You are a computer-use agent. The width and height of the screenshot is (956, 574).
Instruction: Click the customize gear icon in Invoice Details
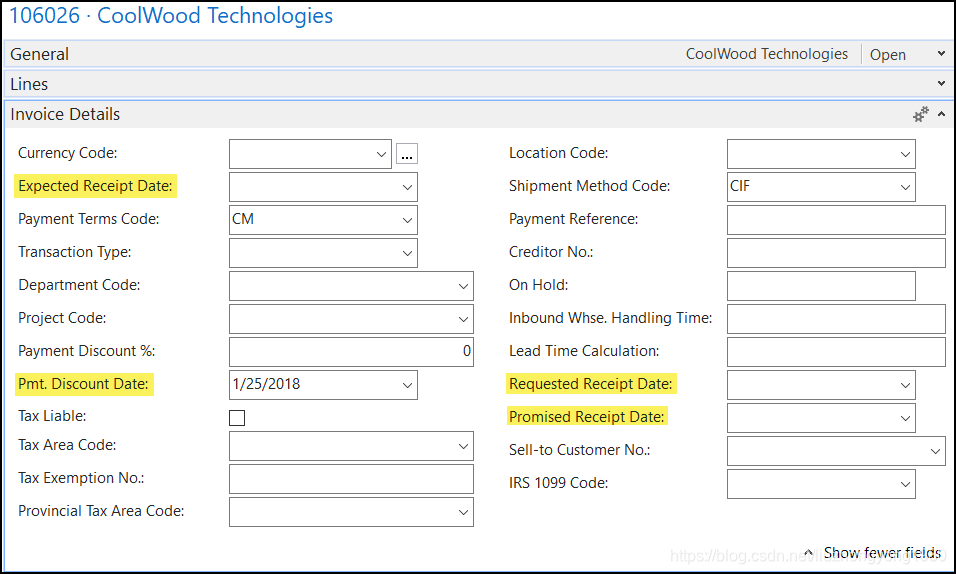click(920, 114)
